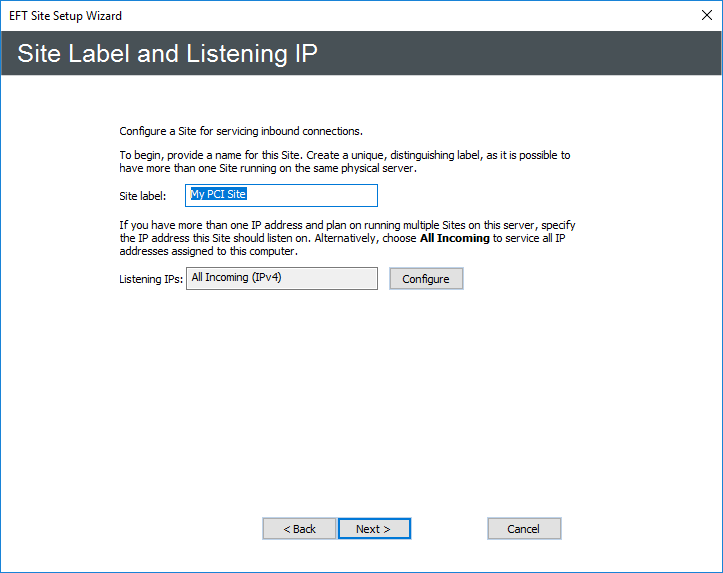Click the Next button
Viewport: 723px width, 573px height.
coord(374,529)
